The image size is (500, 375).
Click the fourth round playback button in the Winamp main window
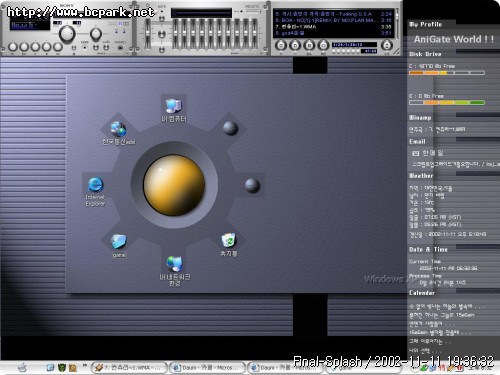pos(47,47)
